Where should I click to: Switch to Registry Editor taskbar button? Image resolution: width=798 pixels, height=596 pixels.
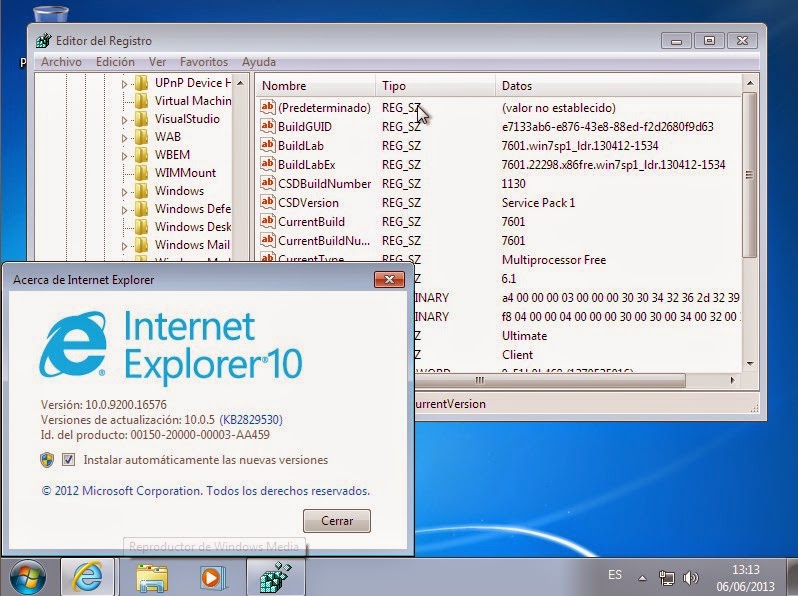click(x=275, y=577)
